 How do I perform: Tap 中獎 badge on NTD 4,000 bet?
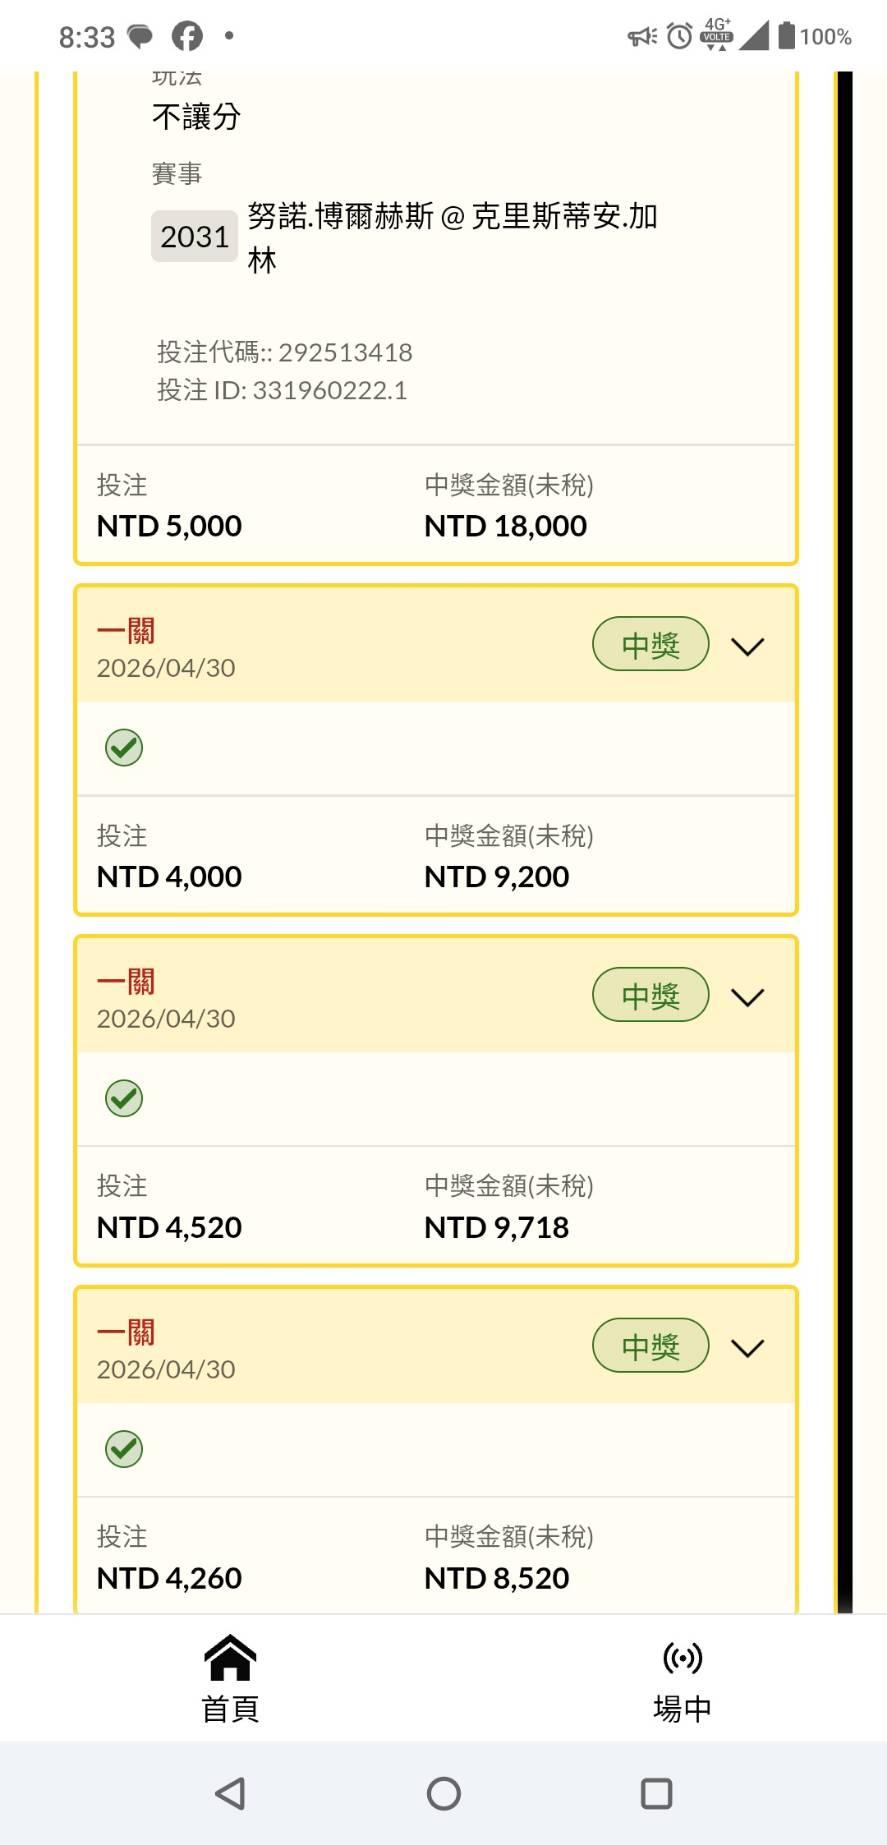point(650,645)
